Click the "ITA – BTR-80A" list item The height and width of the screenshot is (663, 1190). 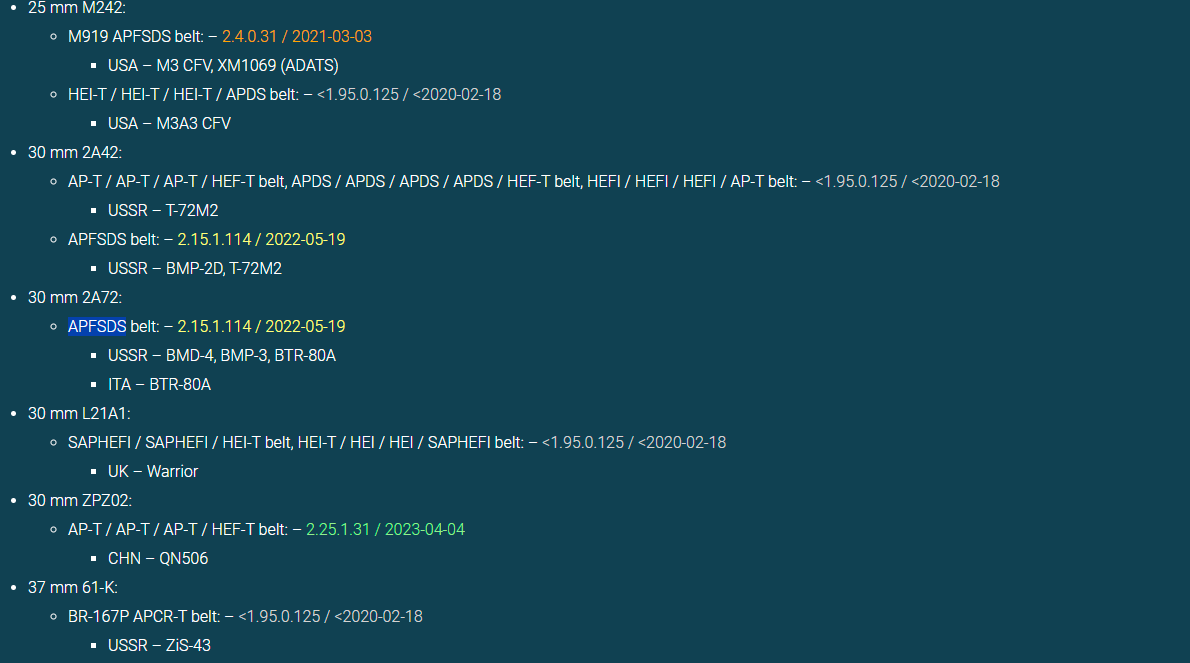(x=159, y=384)
